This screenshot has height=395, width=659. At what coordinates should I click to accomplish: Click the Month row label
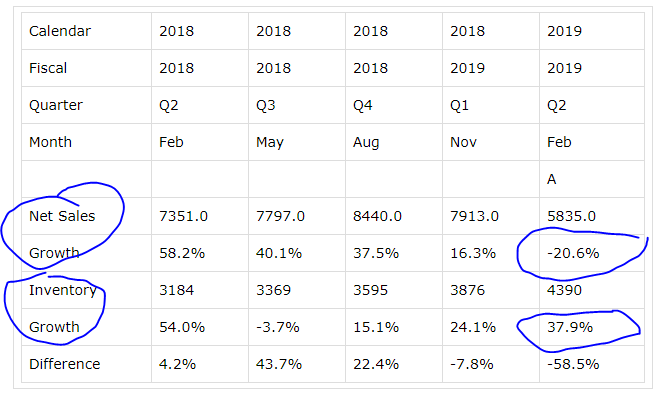(x=50, y=142)
